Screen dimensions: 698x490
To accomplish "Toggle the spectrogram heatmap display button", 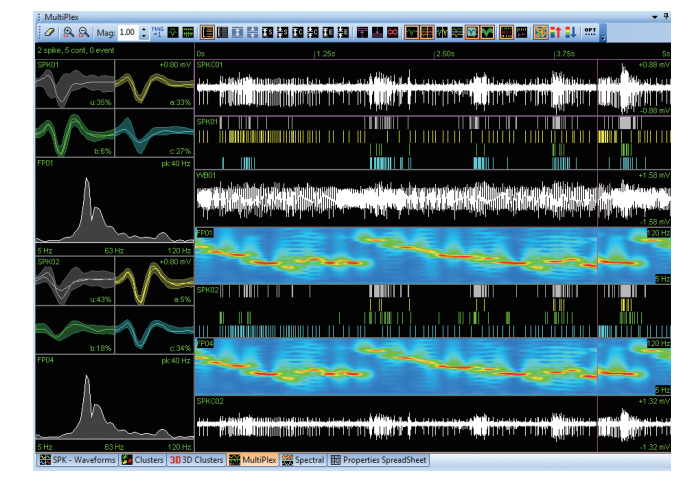I will (x=540, y=32).
